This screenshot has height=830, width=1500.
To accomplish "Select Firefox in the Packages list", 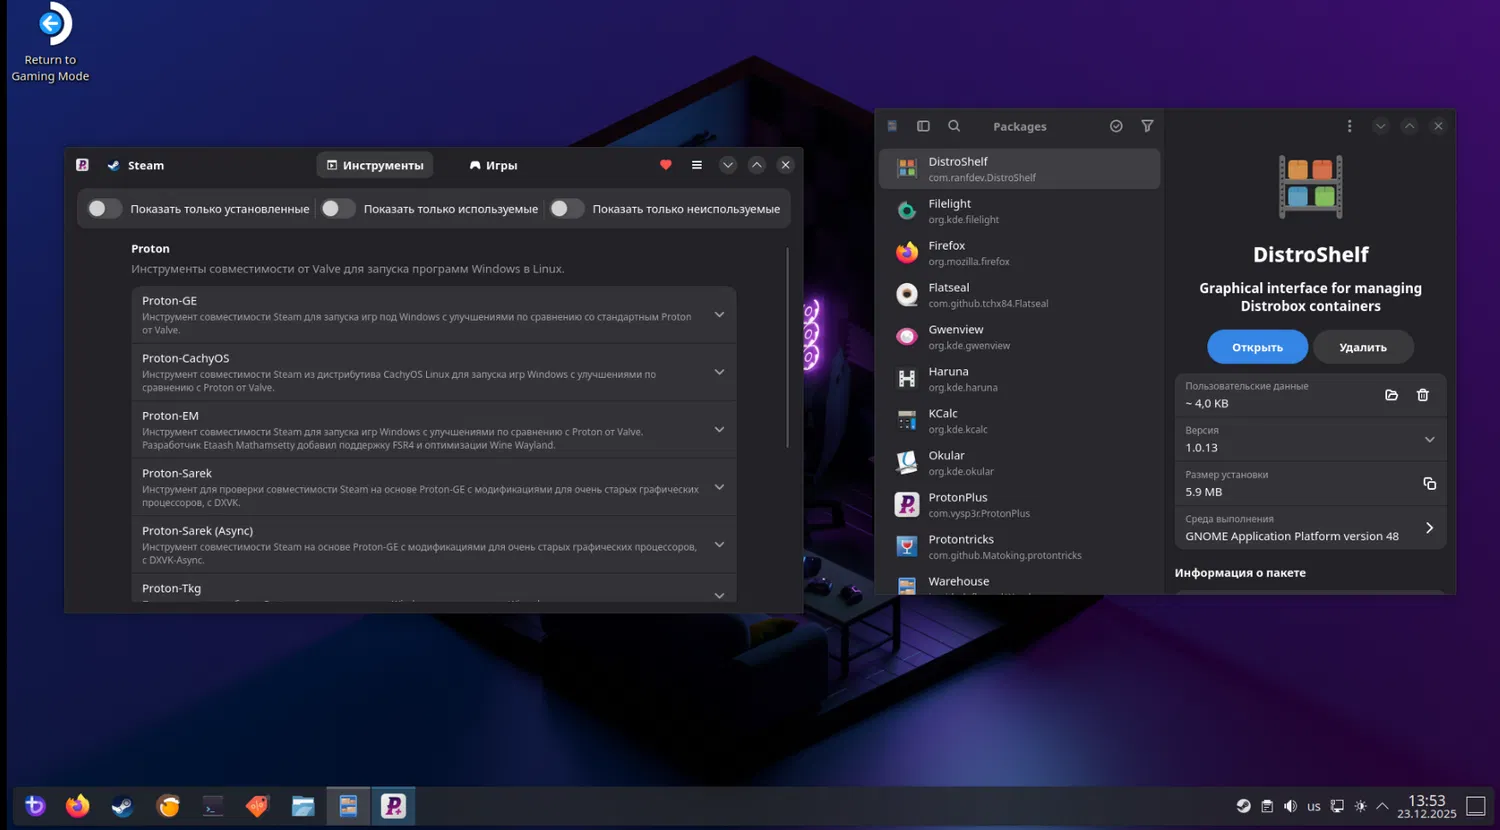I will tap(1019, 253).
